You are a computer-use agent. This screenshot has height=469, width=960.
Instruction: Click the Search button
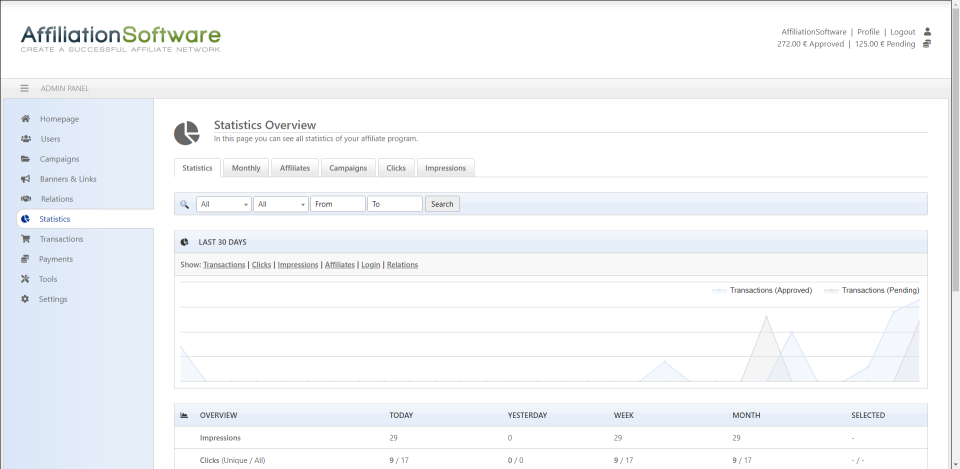pyautogui.click(x=442, y=204)
